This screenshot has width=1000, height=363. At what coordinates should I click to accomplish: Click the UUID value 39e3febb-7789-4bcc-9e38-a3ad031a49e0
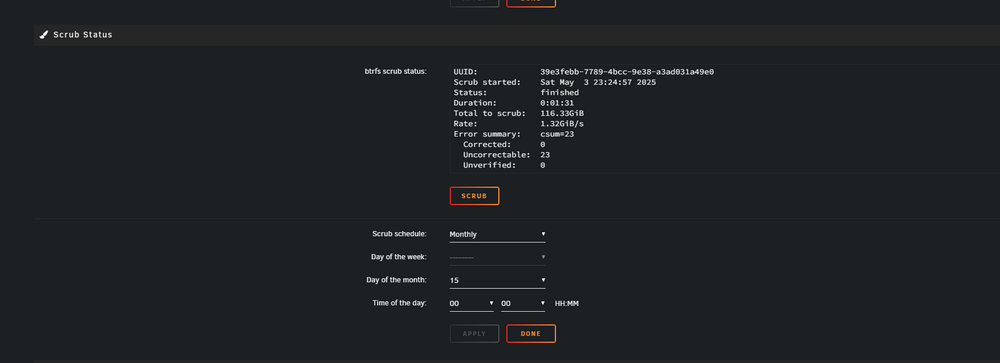tap(626, 72)
